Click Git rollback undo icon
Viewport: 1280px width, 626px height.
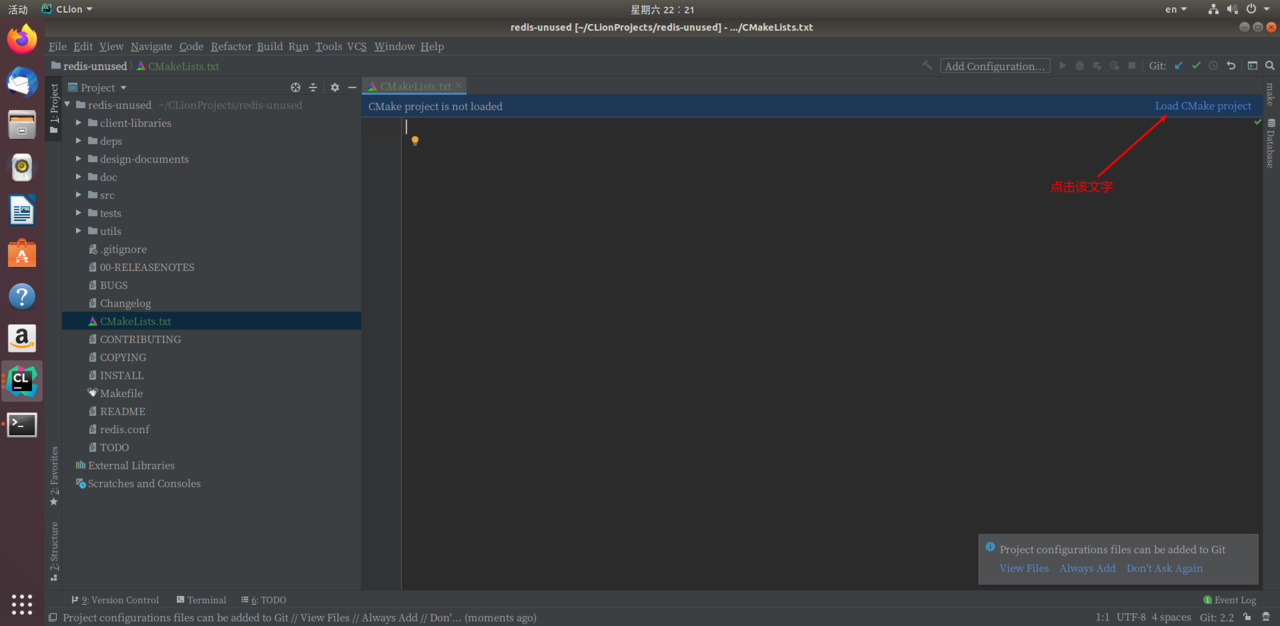[x=1231, y=66]
